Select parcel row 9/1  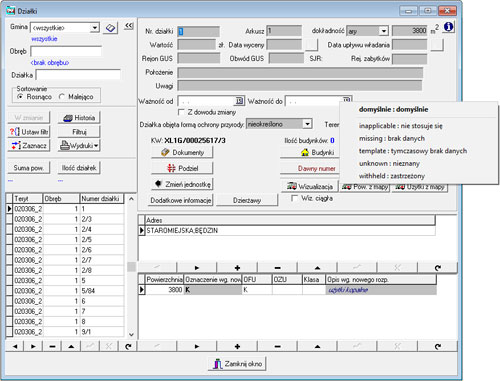[65, 332]
